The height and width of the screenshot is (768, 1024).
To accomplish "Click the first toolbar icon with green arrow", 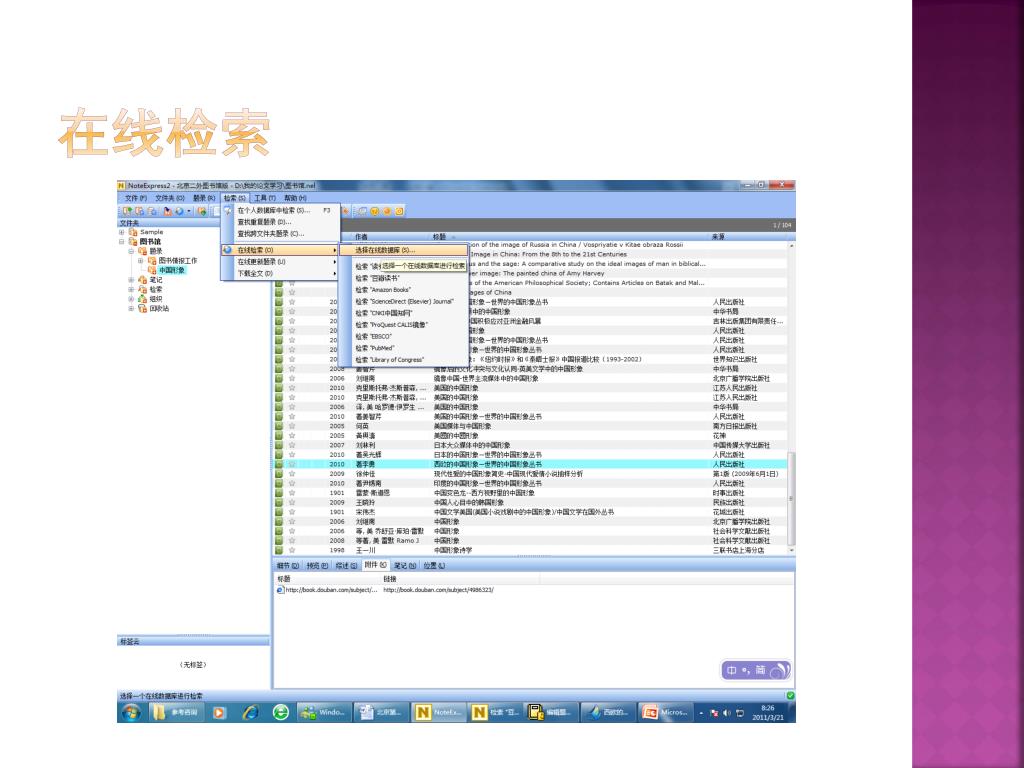I will [x=127, y=211].
